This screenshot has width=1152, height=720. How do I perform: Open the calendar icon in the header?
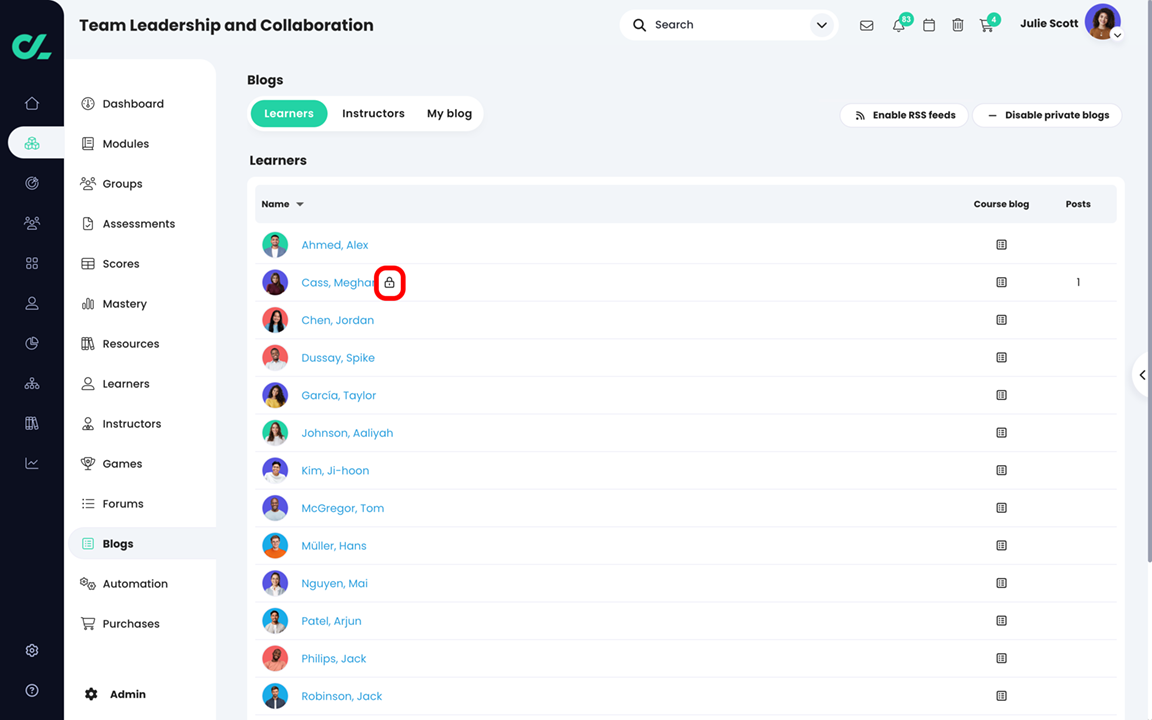(x=929, y=25)
